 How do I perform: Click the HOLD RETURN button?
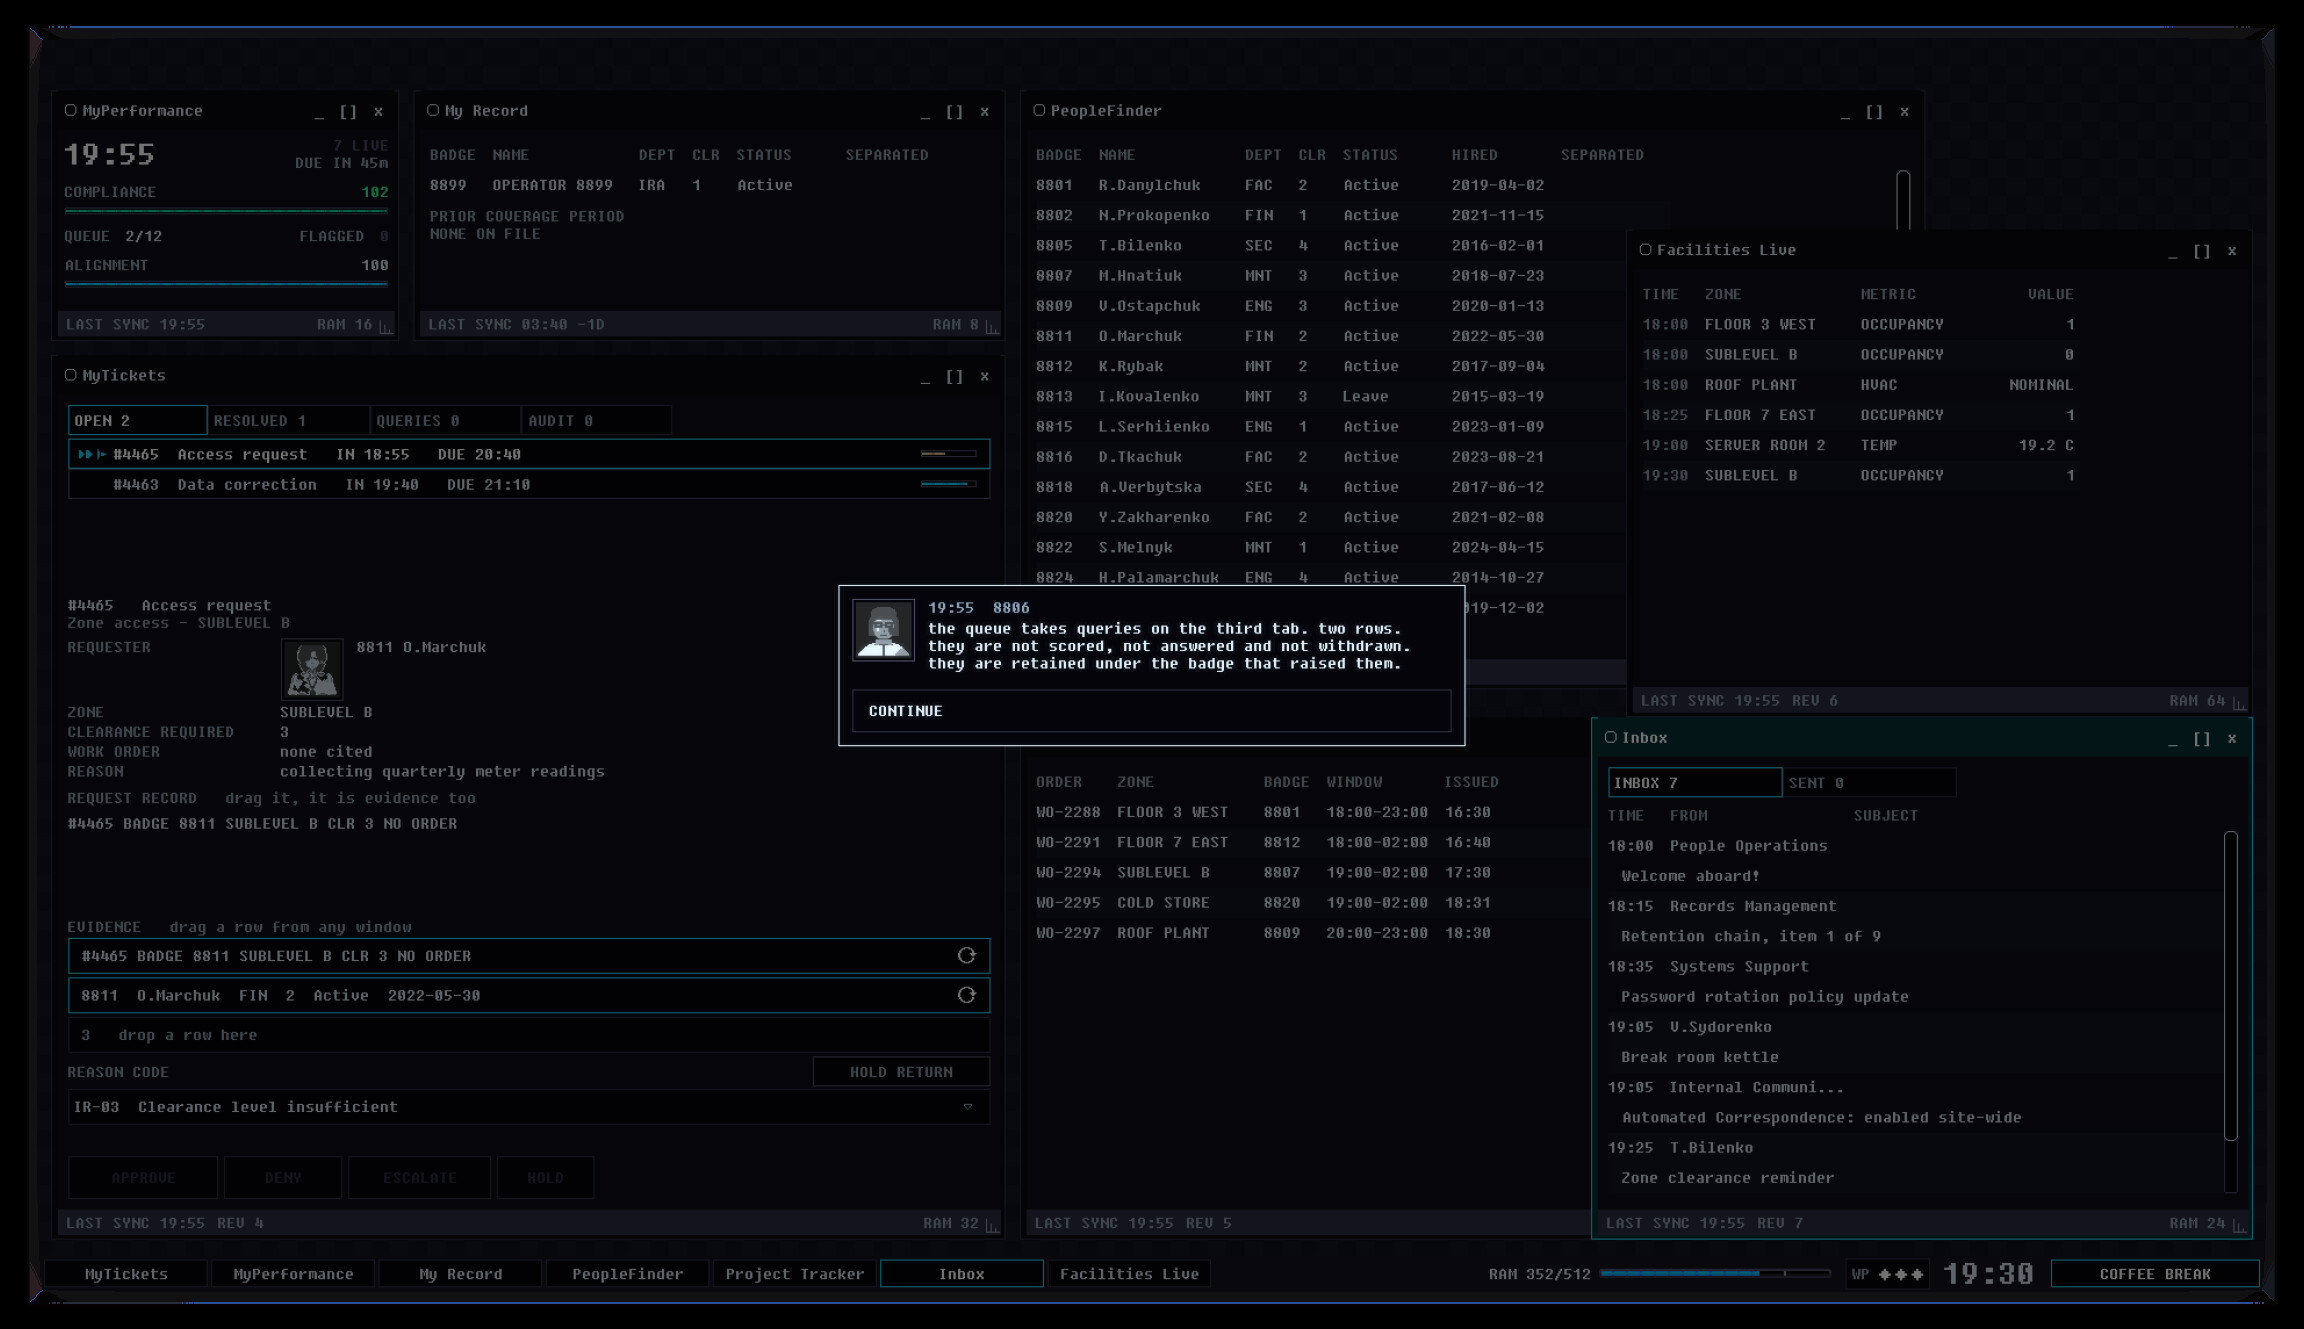pos(901,1072)
